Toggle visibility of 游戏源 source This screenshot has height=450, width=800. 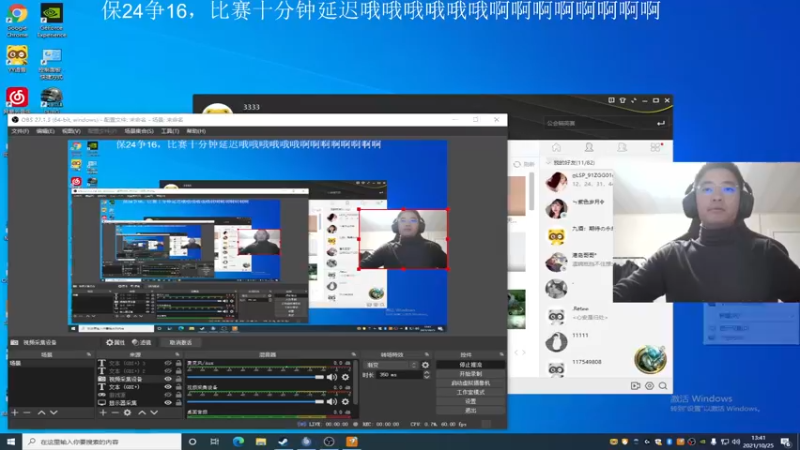168,394
